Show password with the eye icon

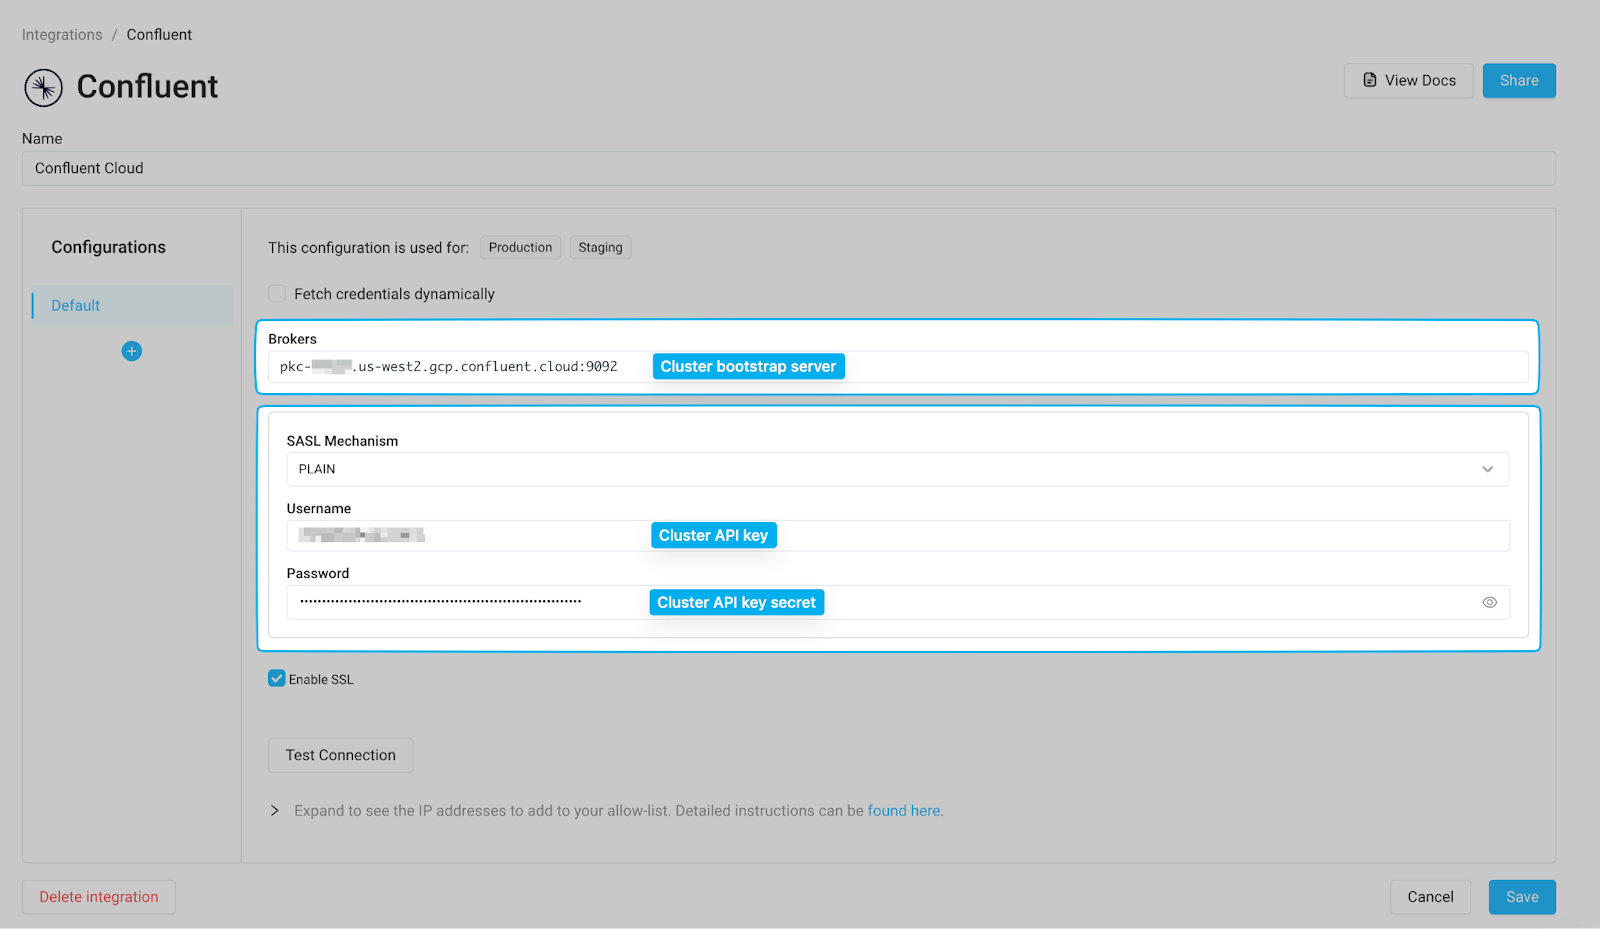click(1489, 602)
